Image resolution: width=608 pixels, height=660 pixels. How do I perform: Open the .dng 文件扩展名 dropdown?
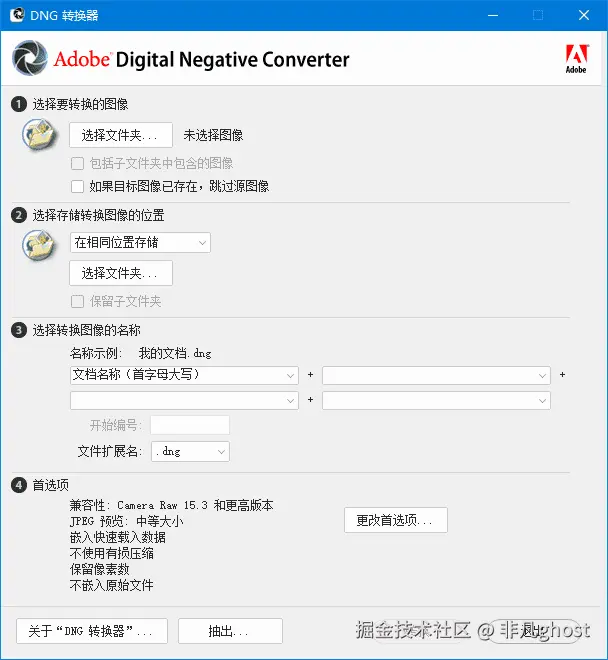[190, 452]
